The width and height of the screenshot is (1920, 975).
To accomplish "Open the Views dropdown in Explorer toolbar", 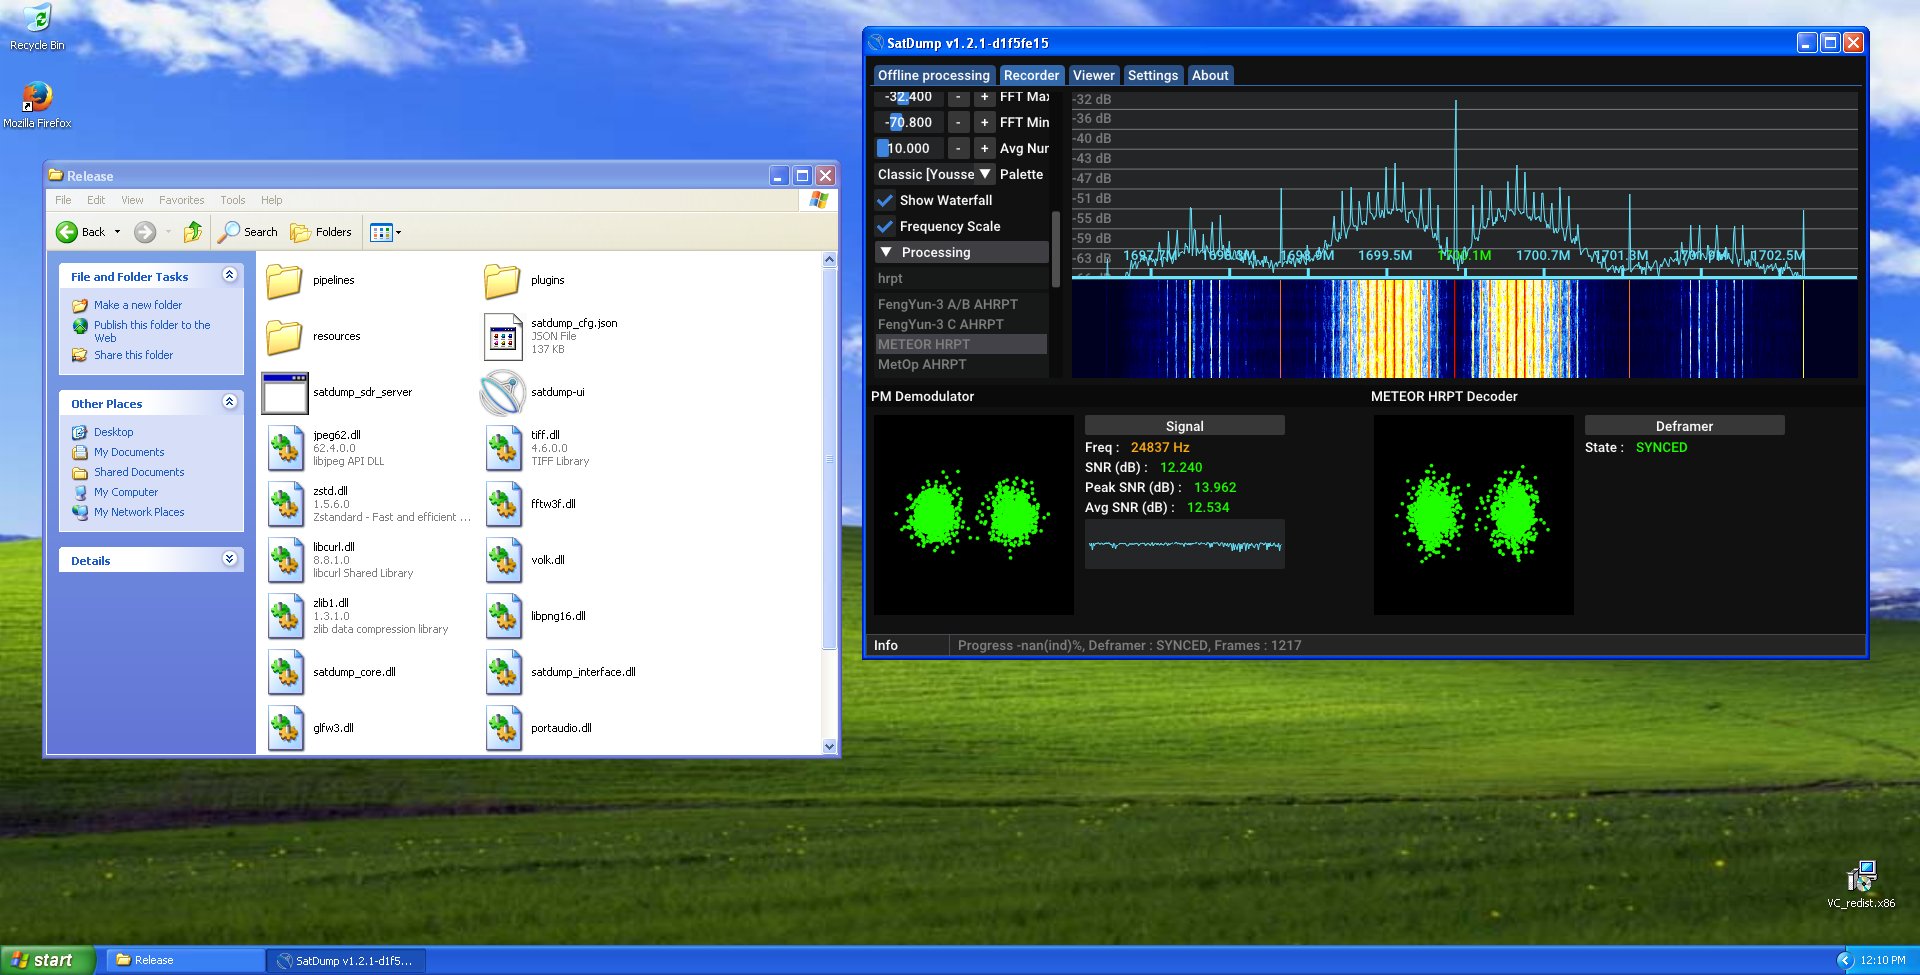I will coord(386,232).
